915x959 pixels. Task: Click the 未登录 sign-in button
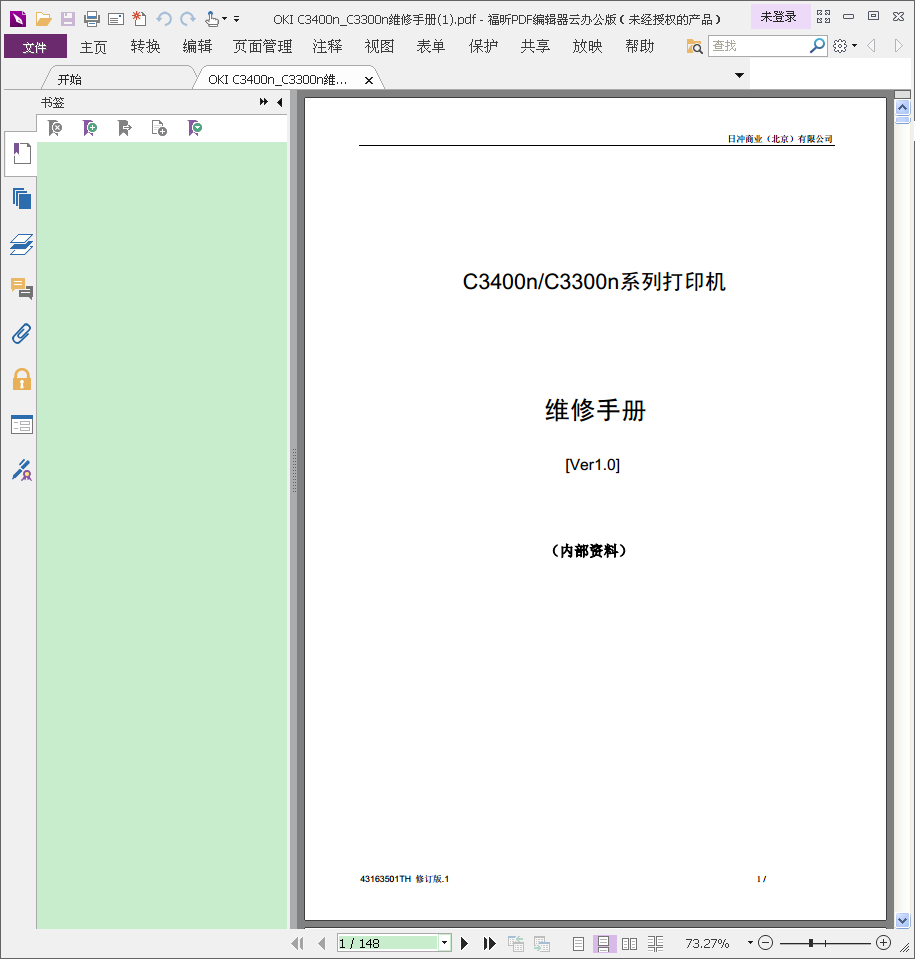[779, 17]
